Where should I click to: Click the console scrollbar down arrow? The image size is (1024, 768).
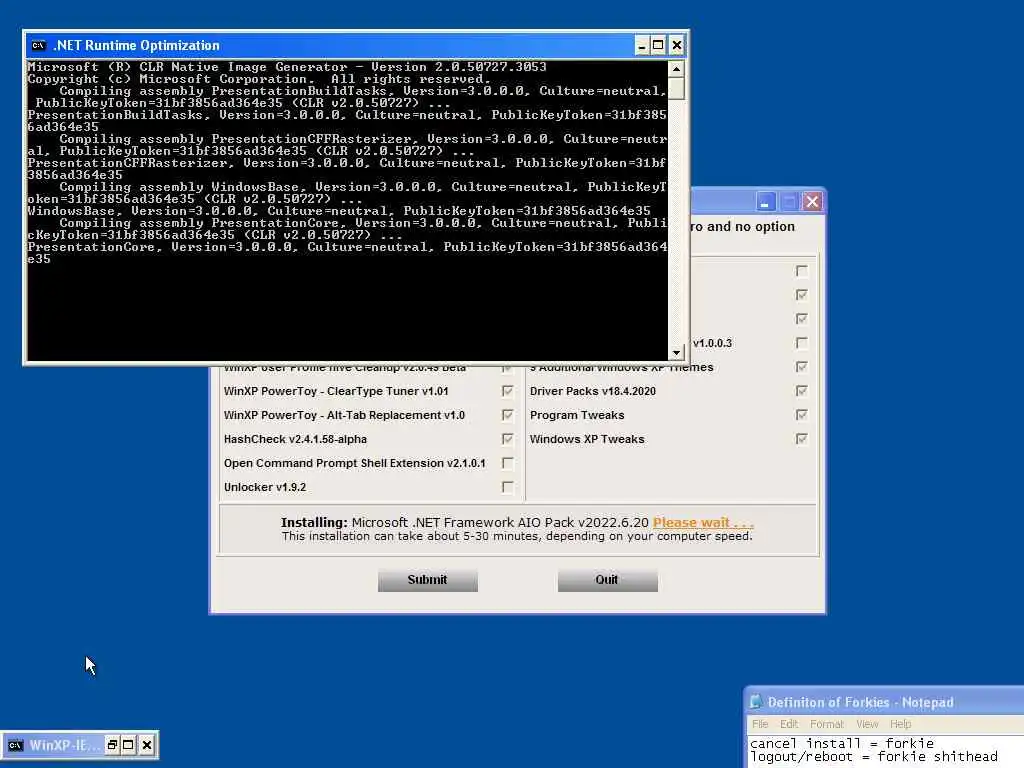[x=676, y=353]
